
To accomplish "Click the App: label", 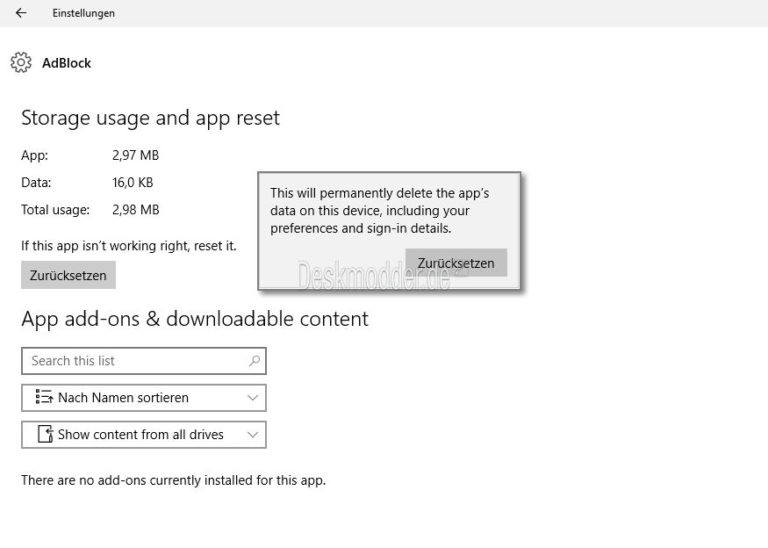I will click(x=35, y=156).
